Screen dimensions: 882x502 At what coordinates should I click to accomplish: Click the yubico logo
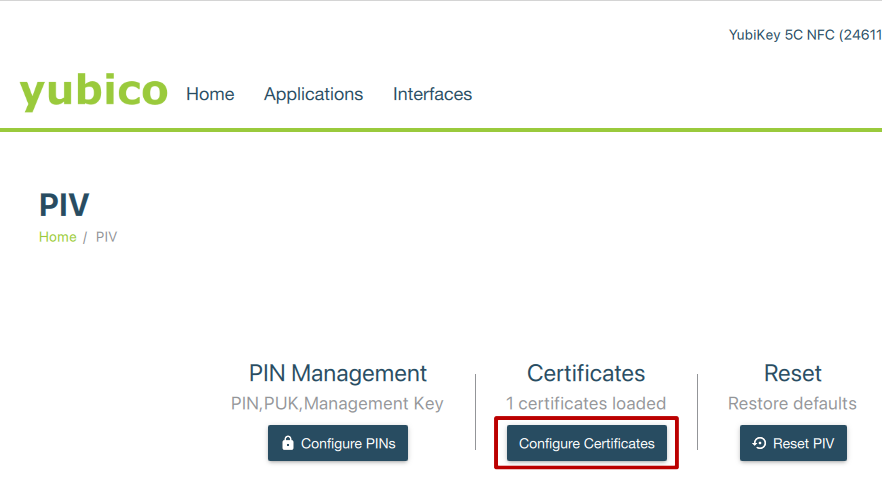tap(93, 92)
